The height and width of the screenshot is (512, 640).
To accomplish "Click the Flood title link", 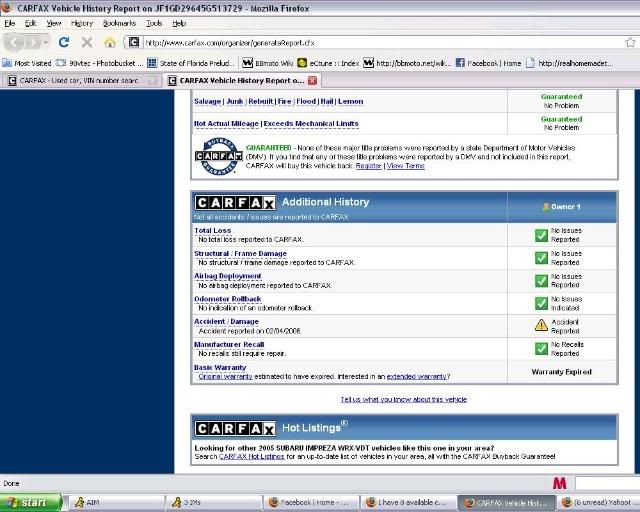I will click(306, 101).
